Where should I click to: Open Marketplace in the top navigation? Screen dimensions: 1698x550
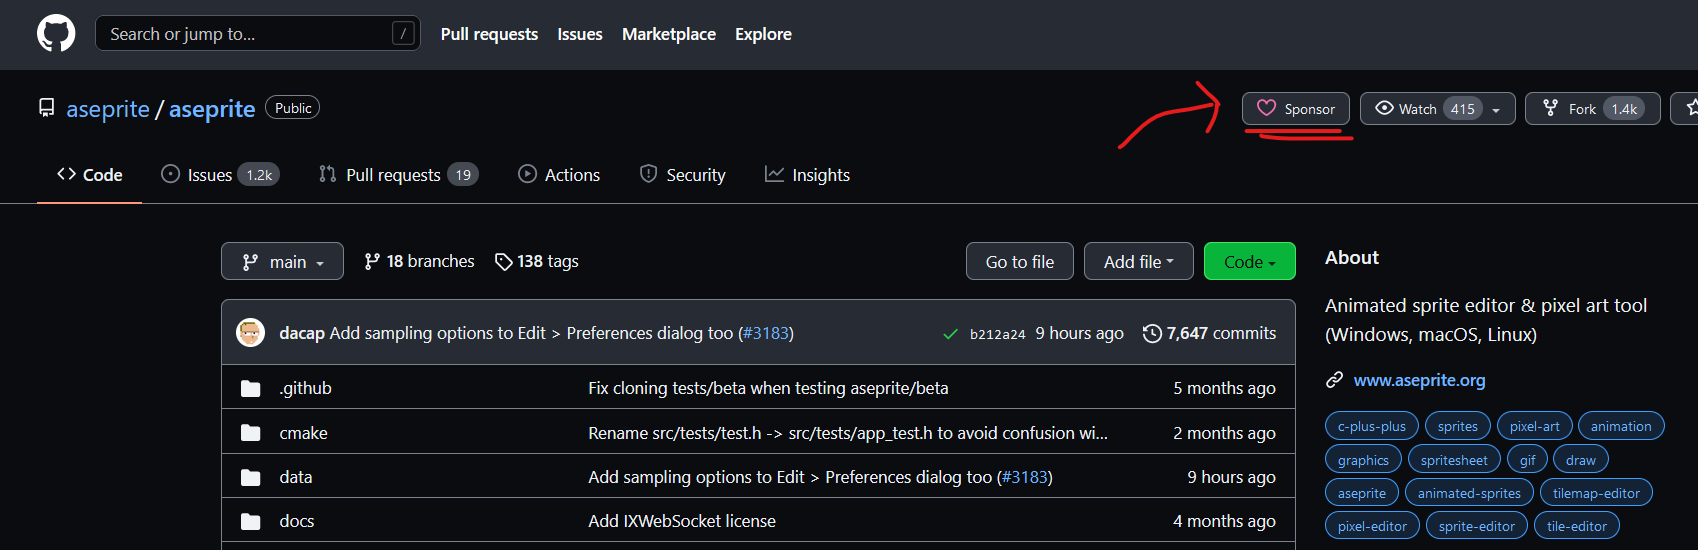(x=668, y=34)
